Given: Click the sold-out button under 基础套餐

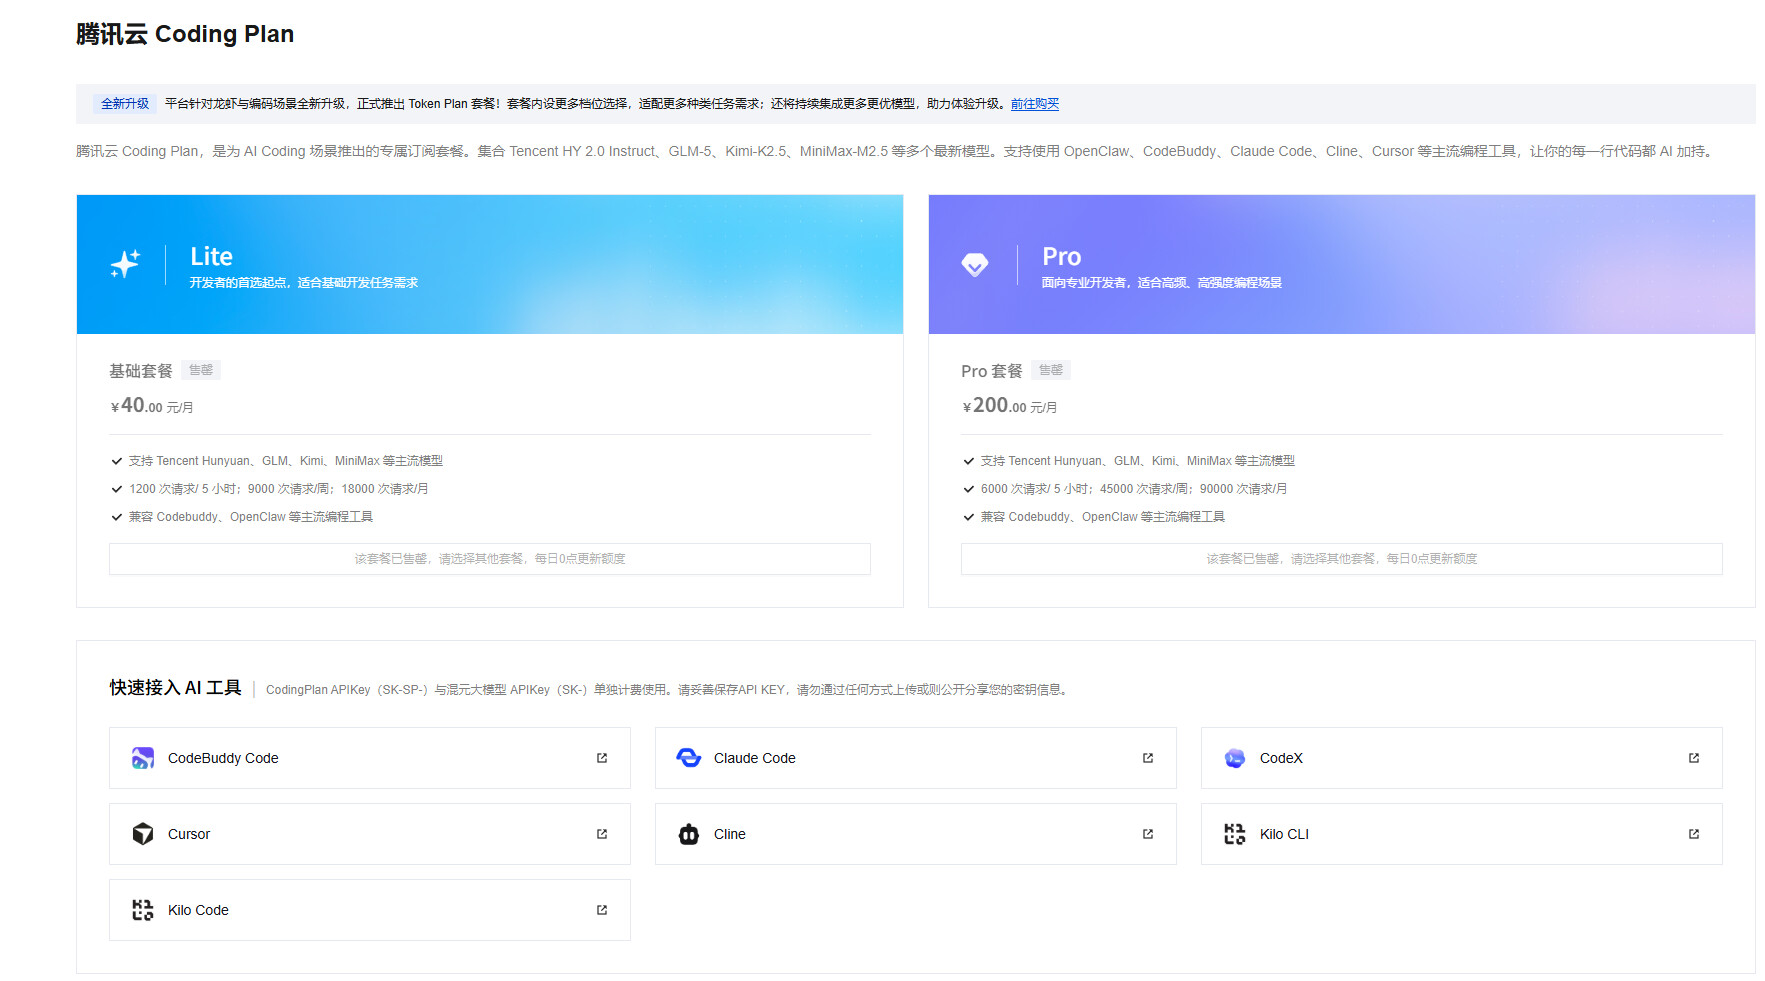Looking at the screenshot, I should [x=490, y=559].
